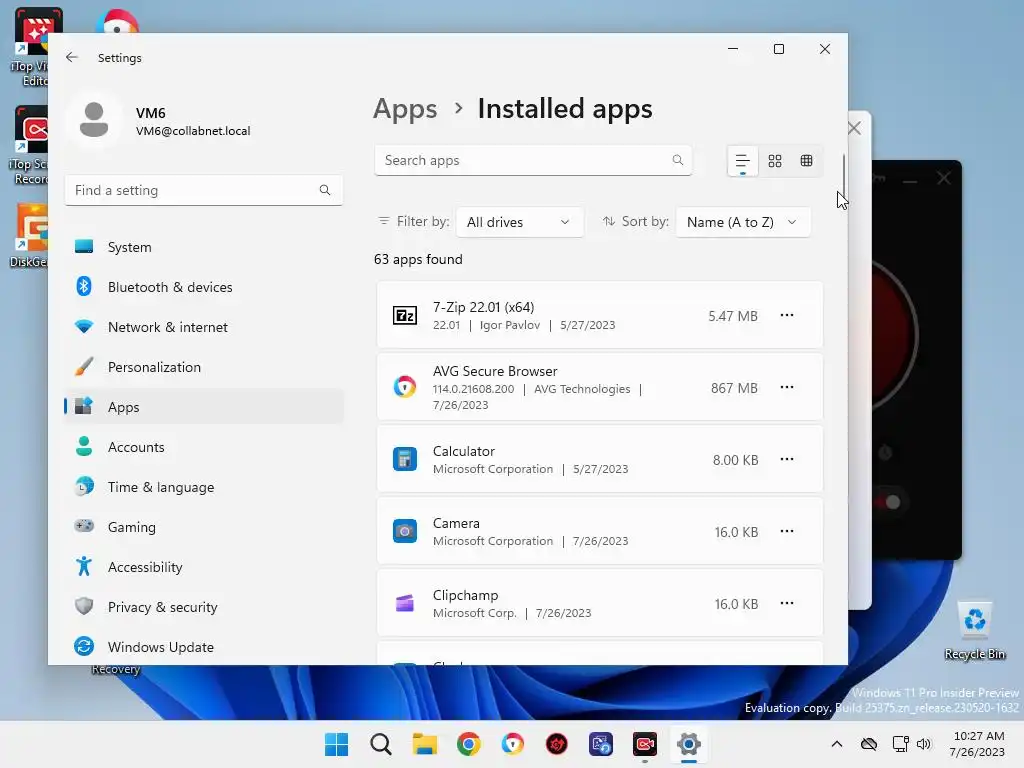Open File Explorer from the taskbar
This screenshot has width=1024, height=768.
tap(424, 744)
